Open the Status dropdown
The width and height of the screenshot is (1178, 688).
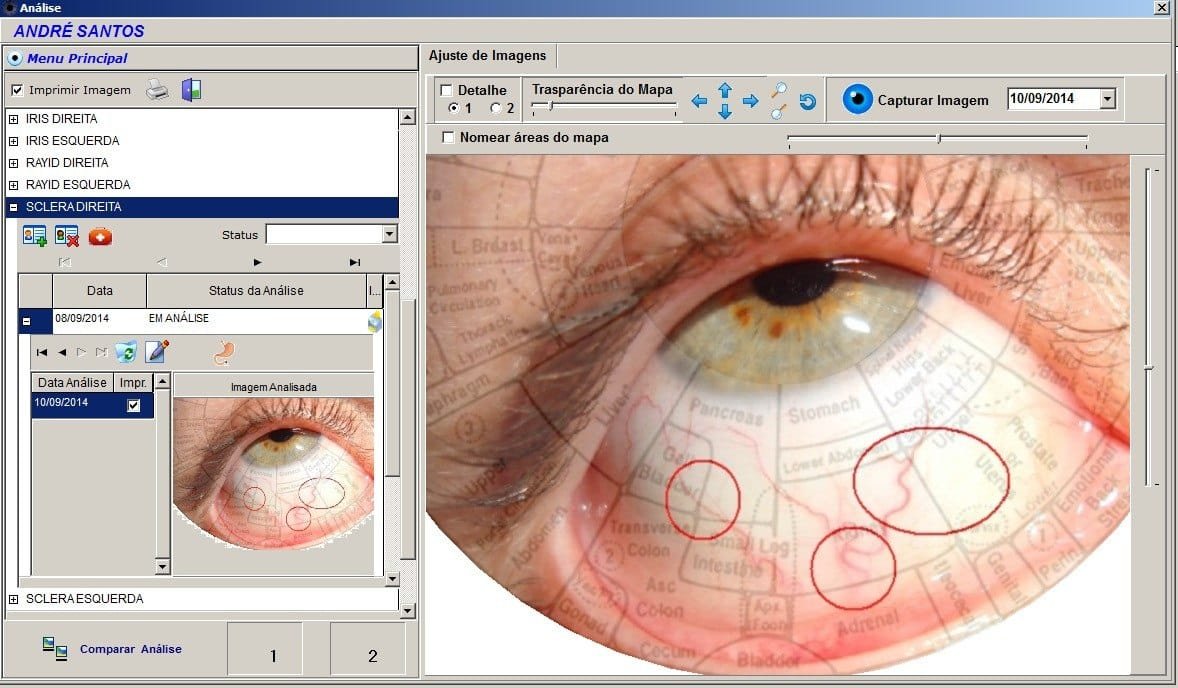coord(389,235)
